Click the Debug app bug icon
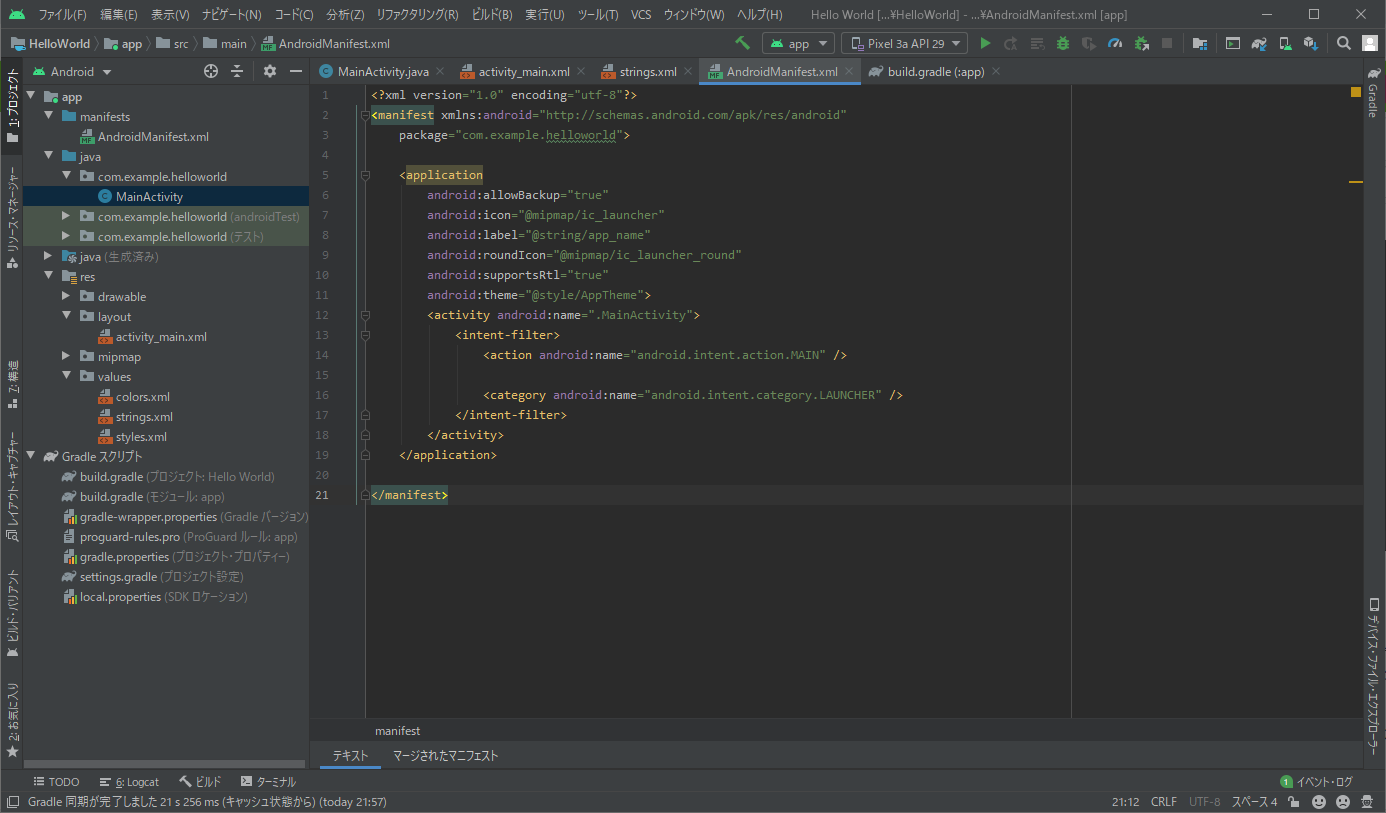The image size is (1386, 813). (1063, 43)
